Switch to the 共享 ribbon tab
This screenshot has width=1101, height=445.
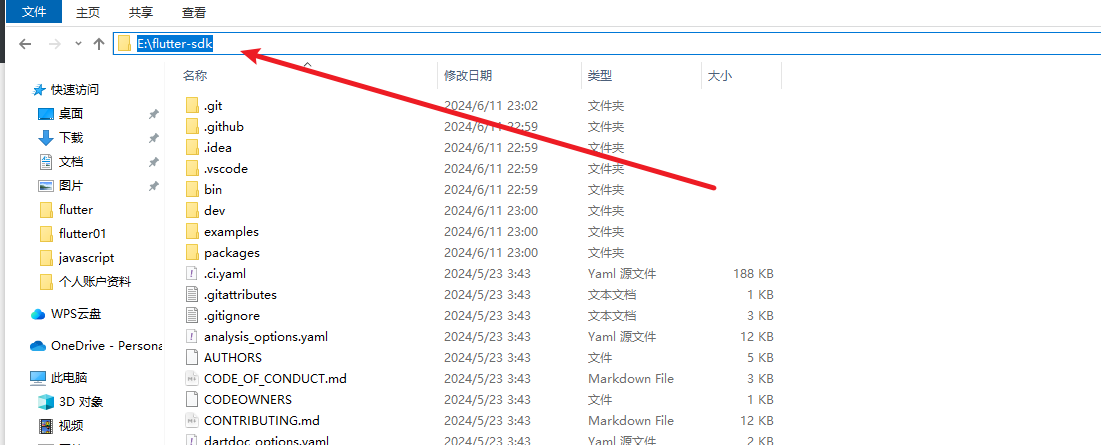point(141,13)
